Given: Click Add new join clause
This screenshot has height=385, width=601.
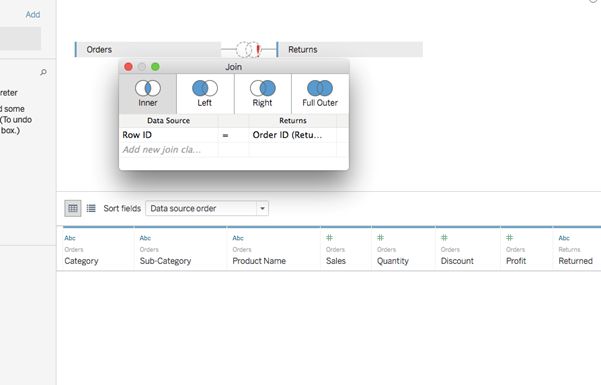Looking at the screenshot, I should pos(161,150).
